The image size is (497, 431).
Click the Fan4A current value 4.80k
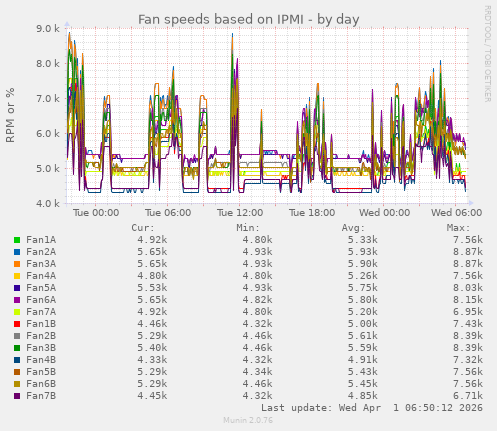(x=152, y=276)
